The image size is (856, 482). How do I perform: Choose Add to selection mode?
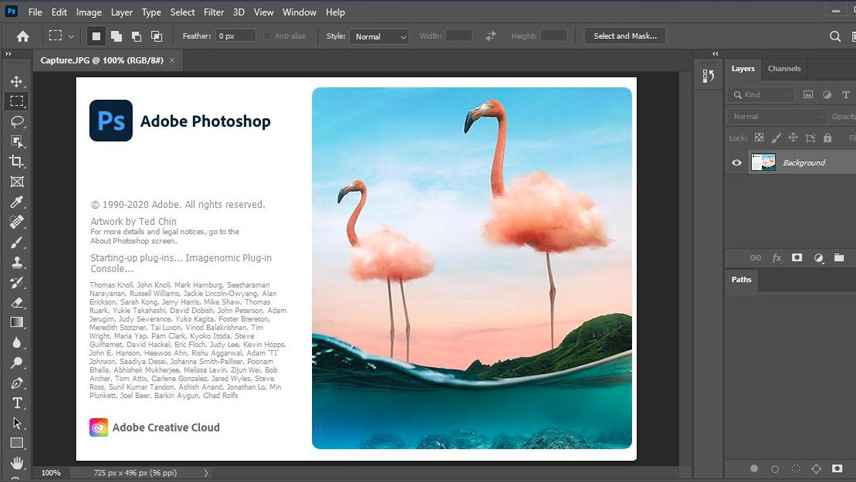tap(116, 37)
